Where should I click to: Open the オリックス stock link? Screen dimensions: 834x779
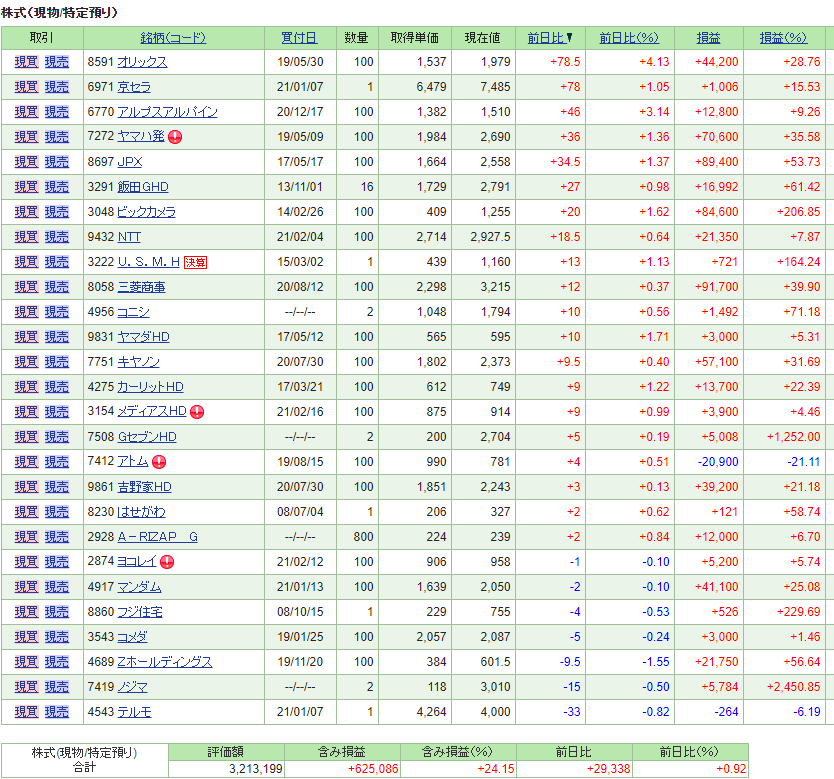click(142, 62)
